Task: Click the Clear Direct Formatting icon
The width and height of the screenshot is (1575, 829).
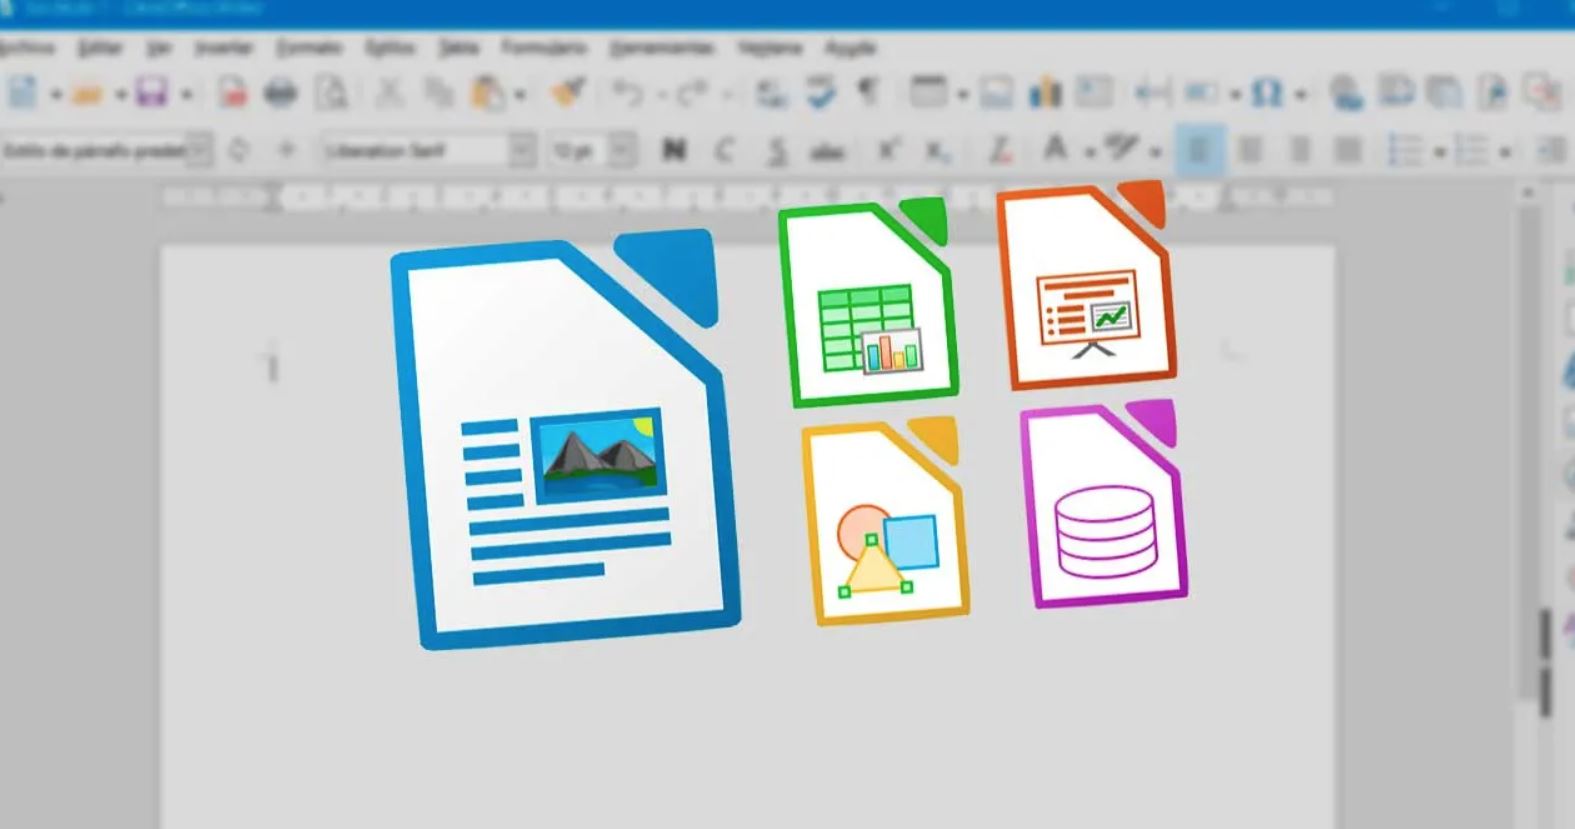Action: [1000, 150]
